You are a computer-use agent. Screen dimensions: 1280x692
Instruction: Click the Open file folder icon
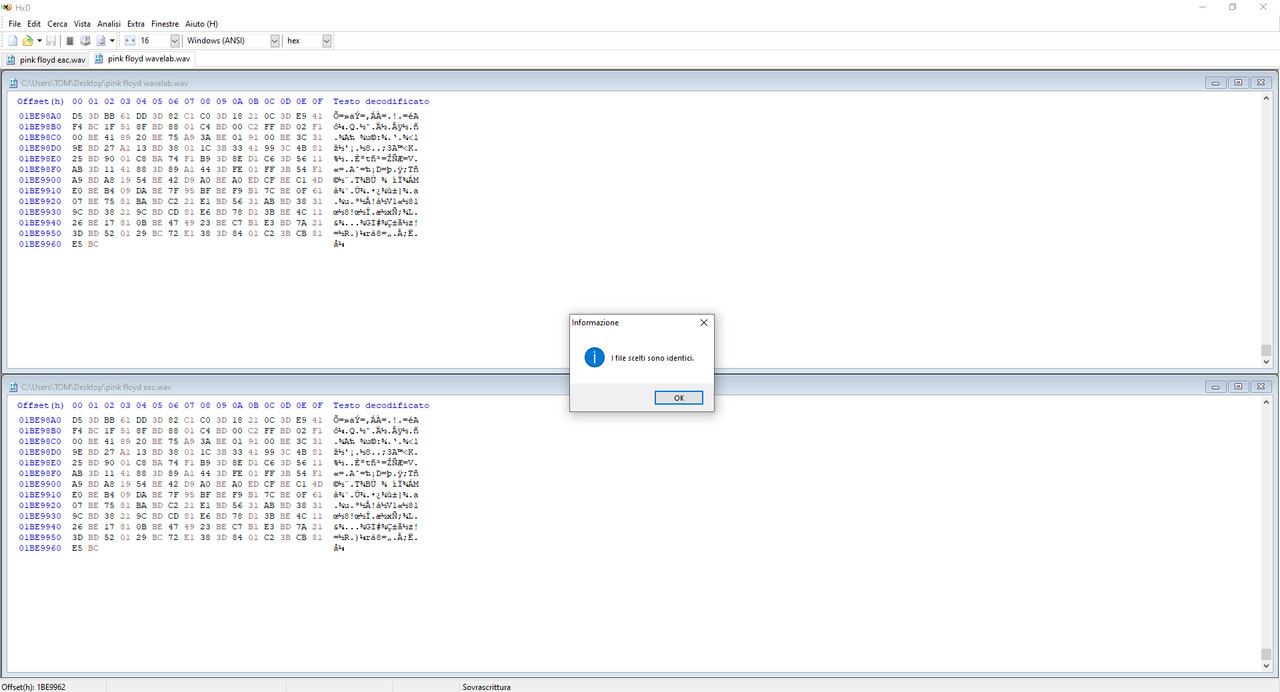click(28, 41)
